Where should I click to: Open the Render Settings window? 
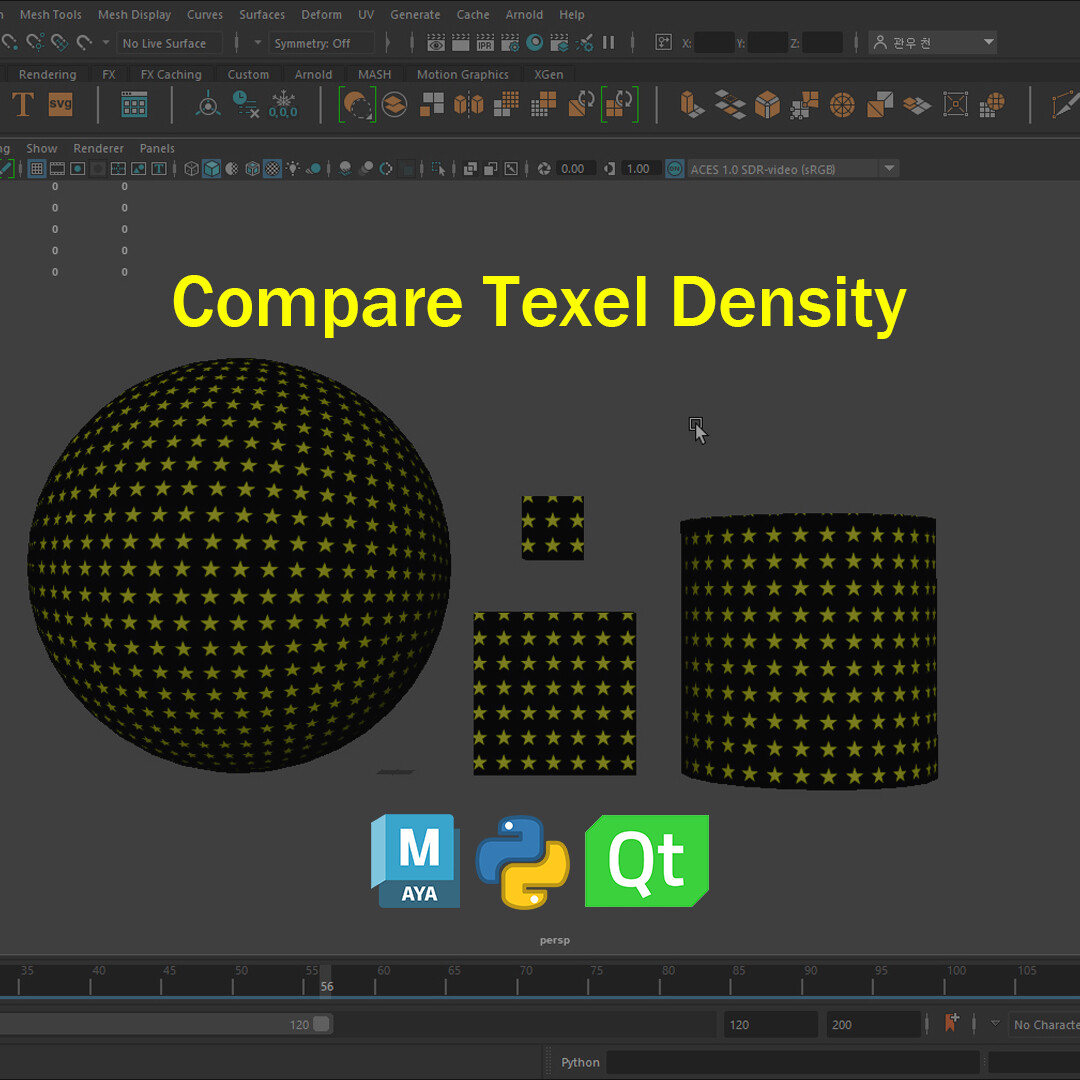[512, 42]
